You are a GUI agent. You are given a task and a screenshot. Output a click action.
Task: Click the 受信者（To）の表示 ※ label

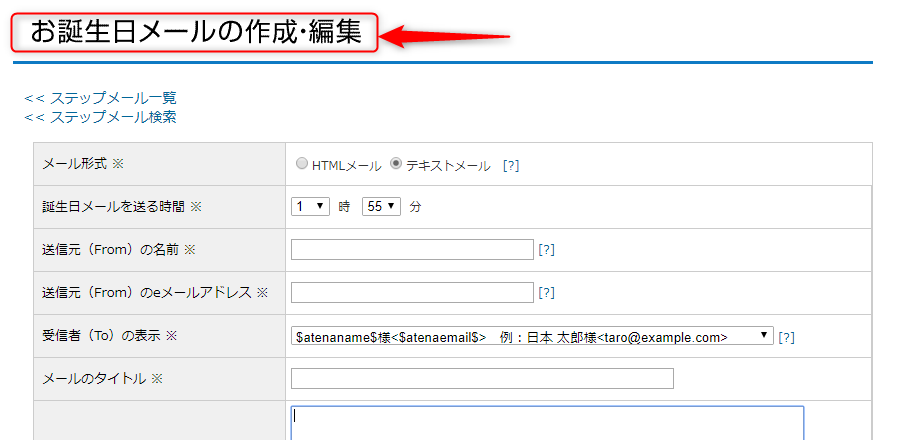click(110, 336)
